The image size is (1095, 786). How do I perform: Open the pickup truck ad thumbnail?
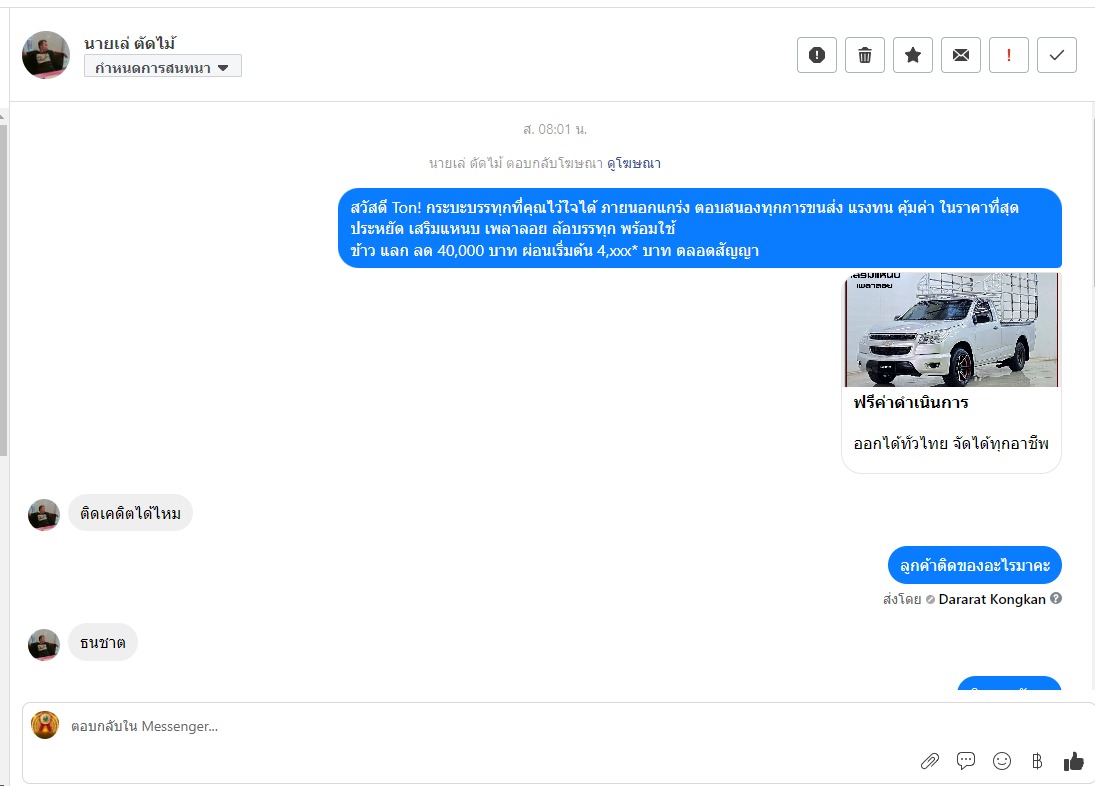pos(951,329)
